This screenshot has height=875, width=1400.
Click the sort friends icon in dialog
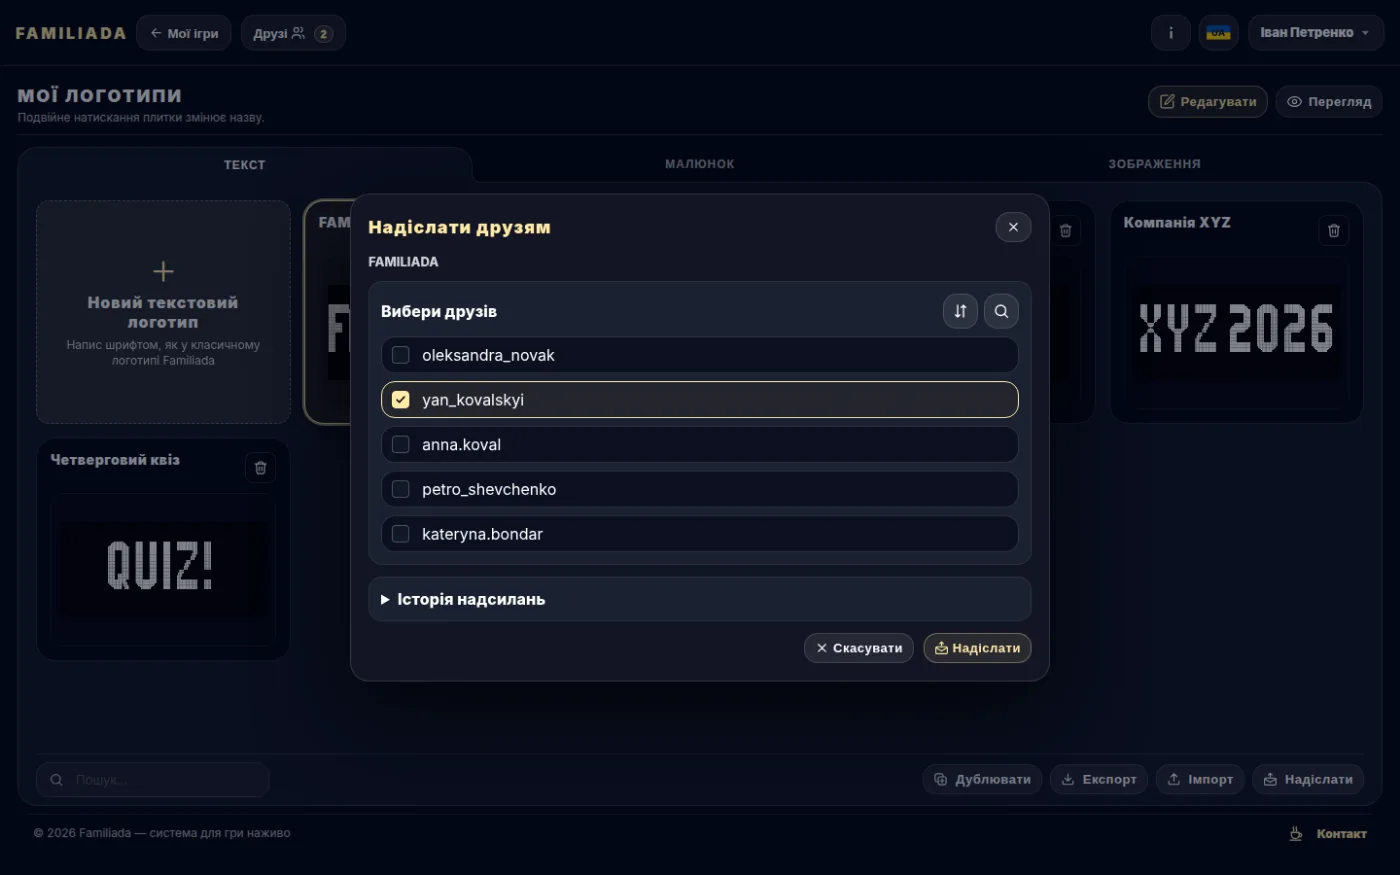[960, 311]
